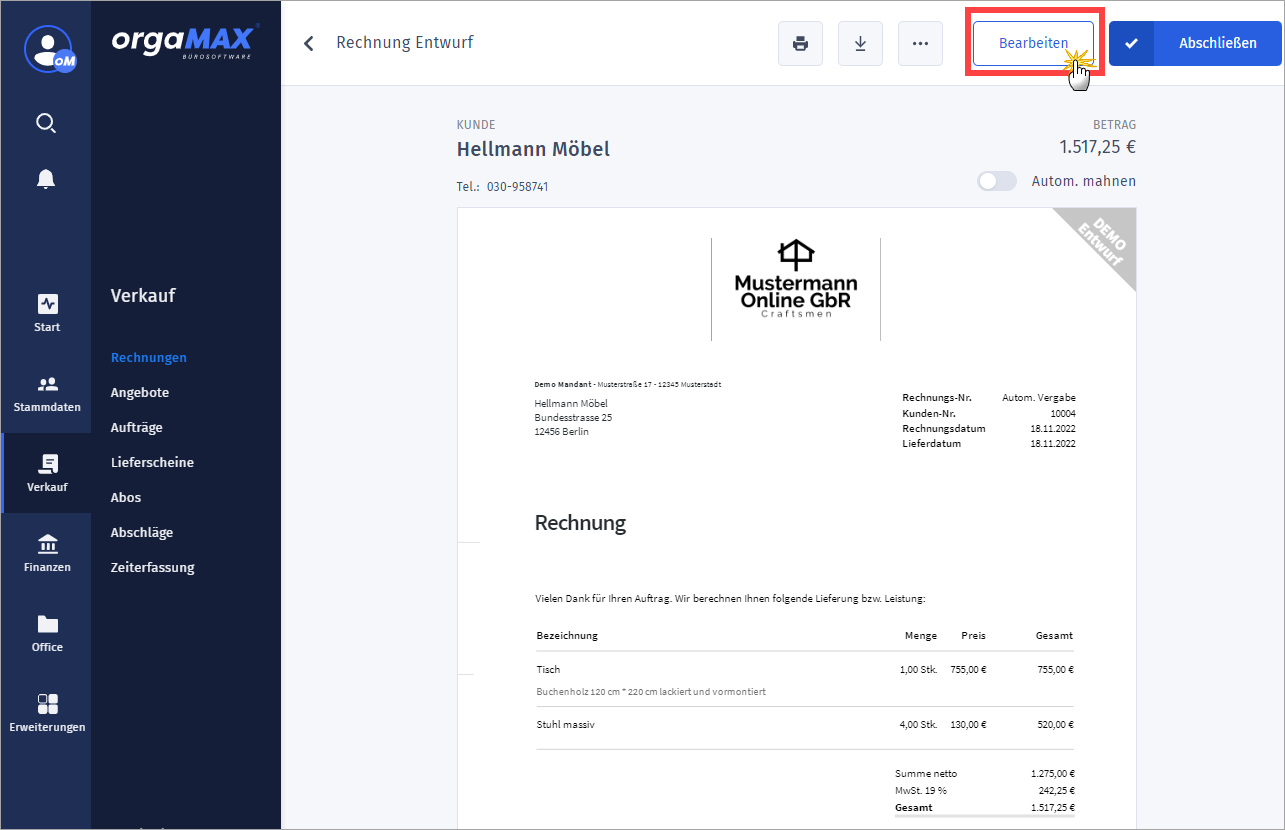Click the user profile avatar icon
This screenshot has height=830, width=1285.
pos(46,48)
